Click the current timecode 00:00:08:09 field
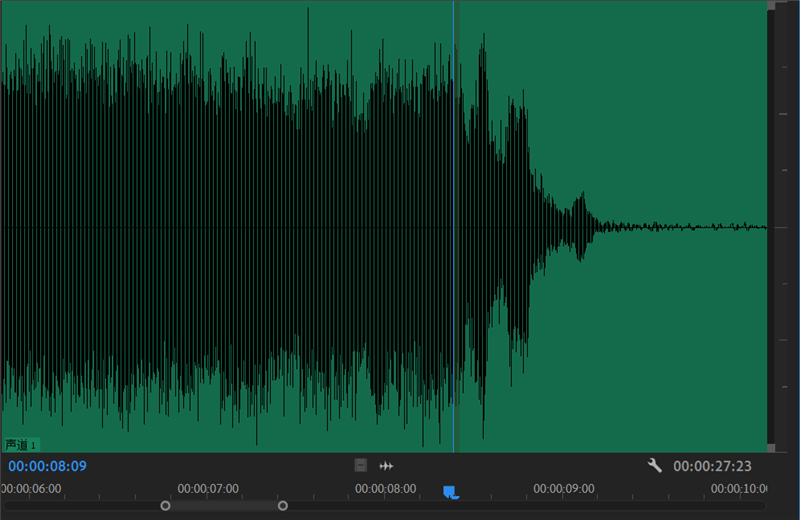The width and height of the screenshot is (800, 520). click(47, 466)
